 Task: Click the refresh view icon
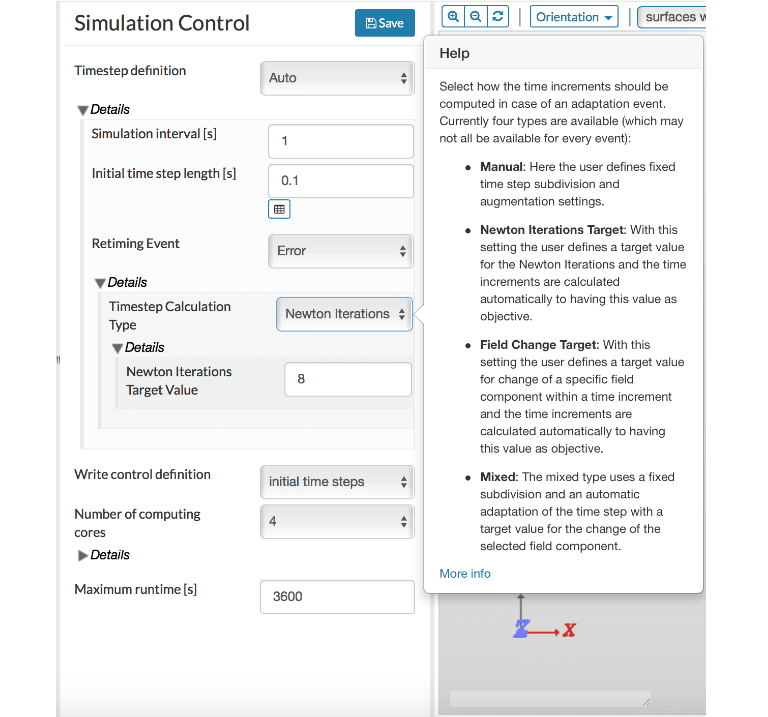(499, 17)
